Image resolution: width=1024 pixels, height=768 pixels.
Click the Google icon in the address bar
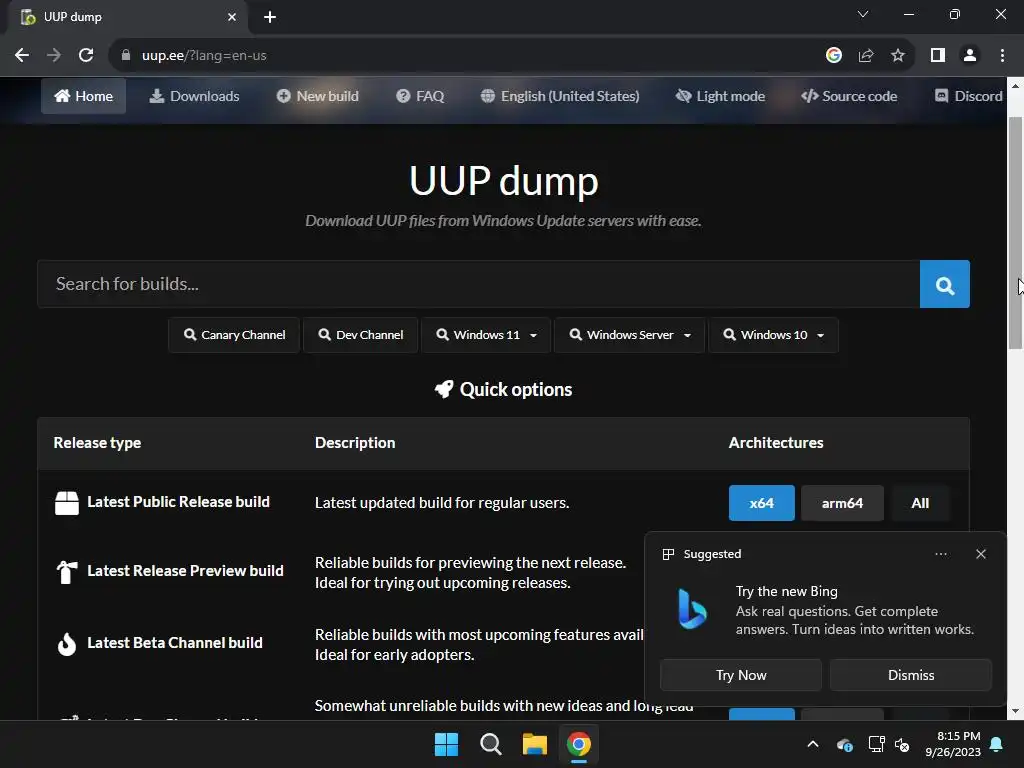pyautogui.click(x=833, y=56)
